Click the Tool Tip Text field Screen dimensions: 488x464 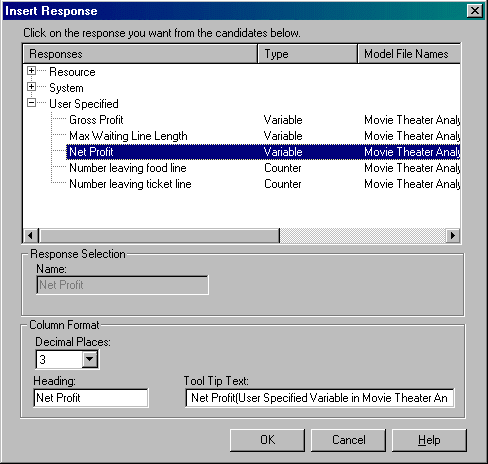point(320,398)
